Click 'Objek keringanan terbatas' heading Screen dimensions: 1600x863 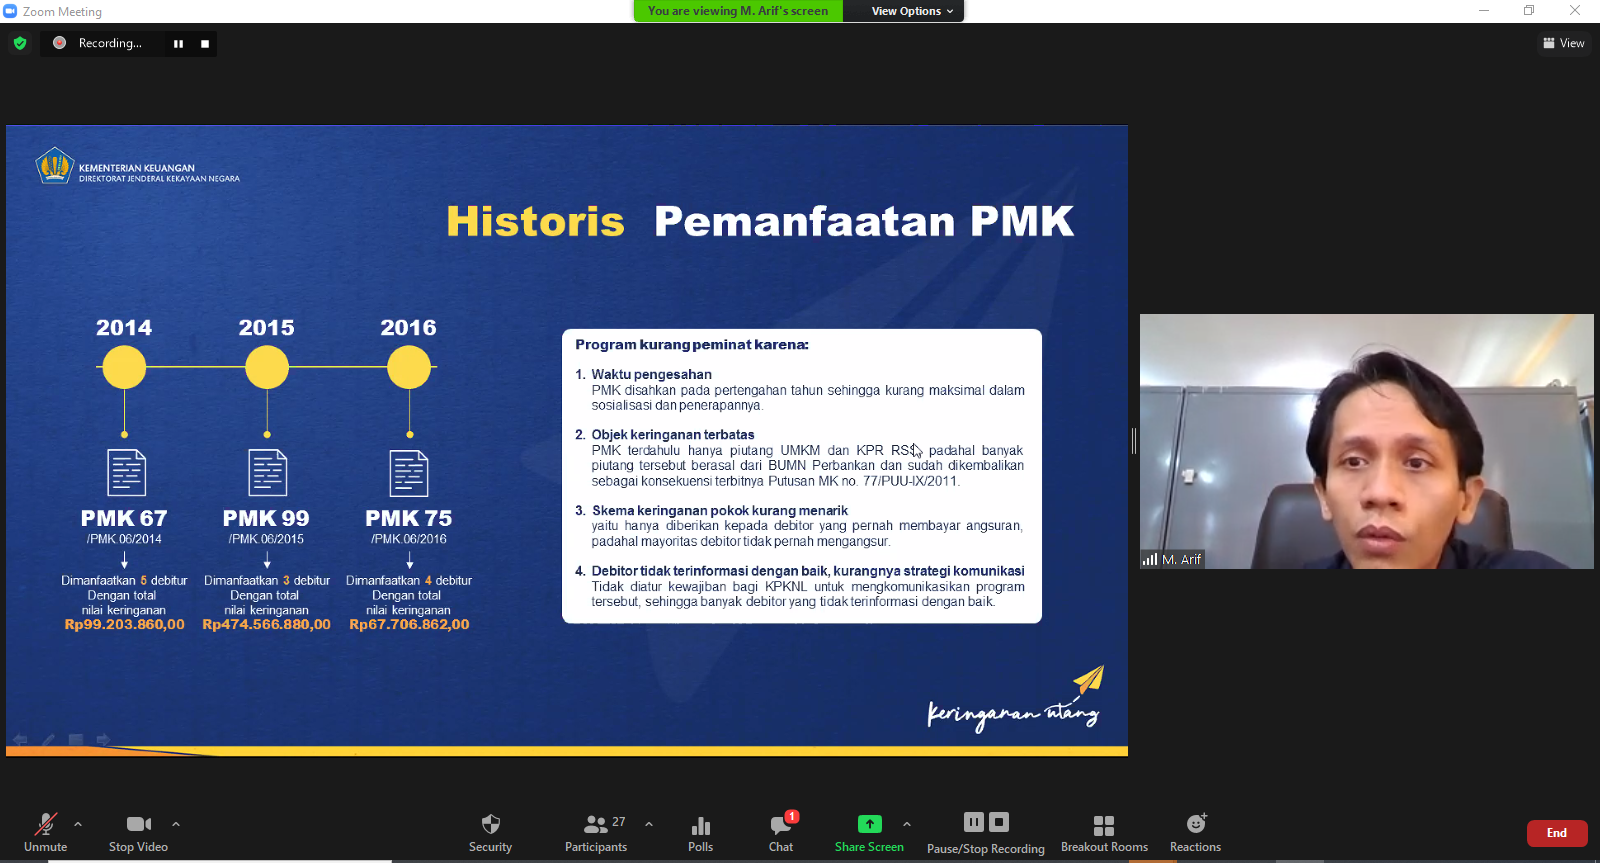(673, 434)
